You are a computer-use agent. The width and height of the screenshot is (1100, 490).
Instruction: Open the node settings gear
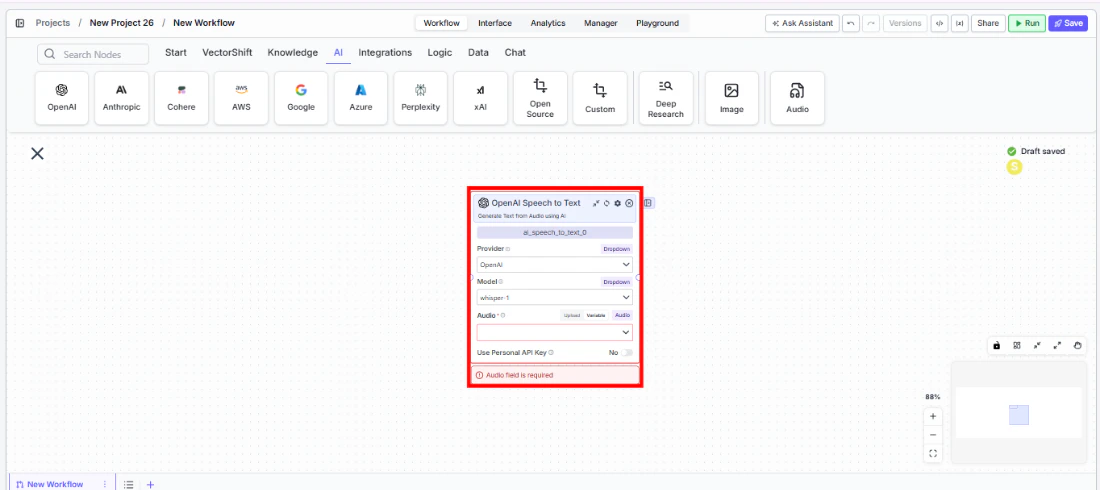tap(618, 203)
